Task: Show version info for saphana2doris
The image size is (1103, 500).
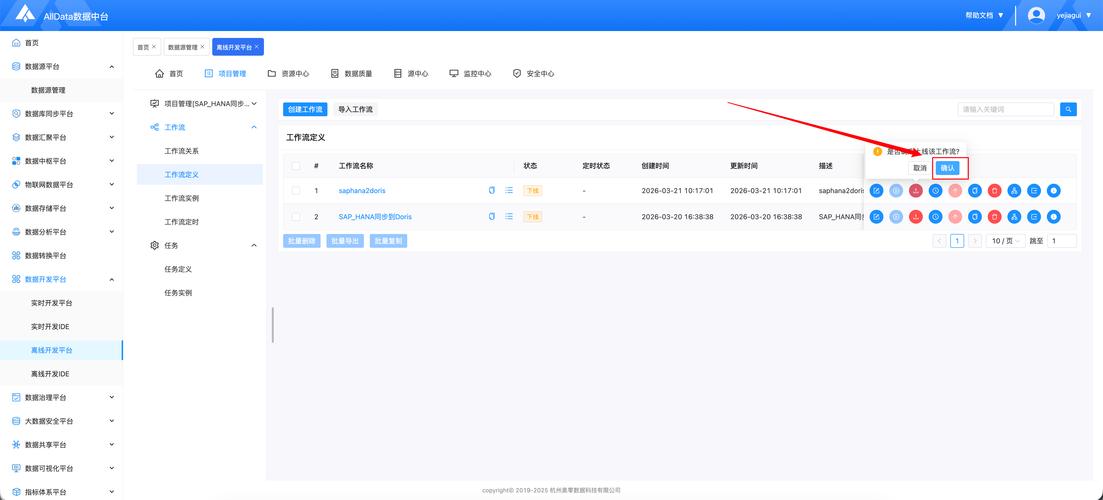Action: point(1054,191)
